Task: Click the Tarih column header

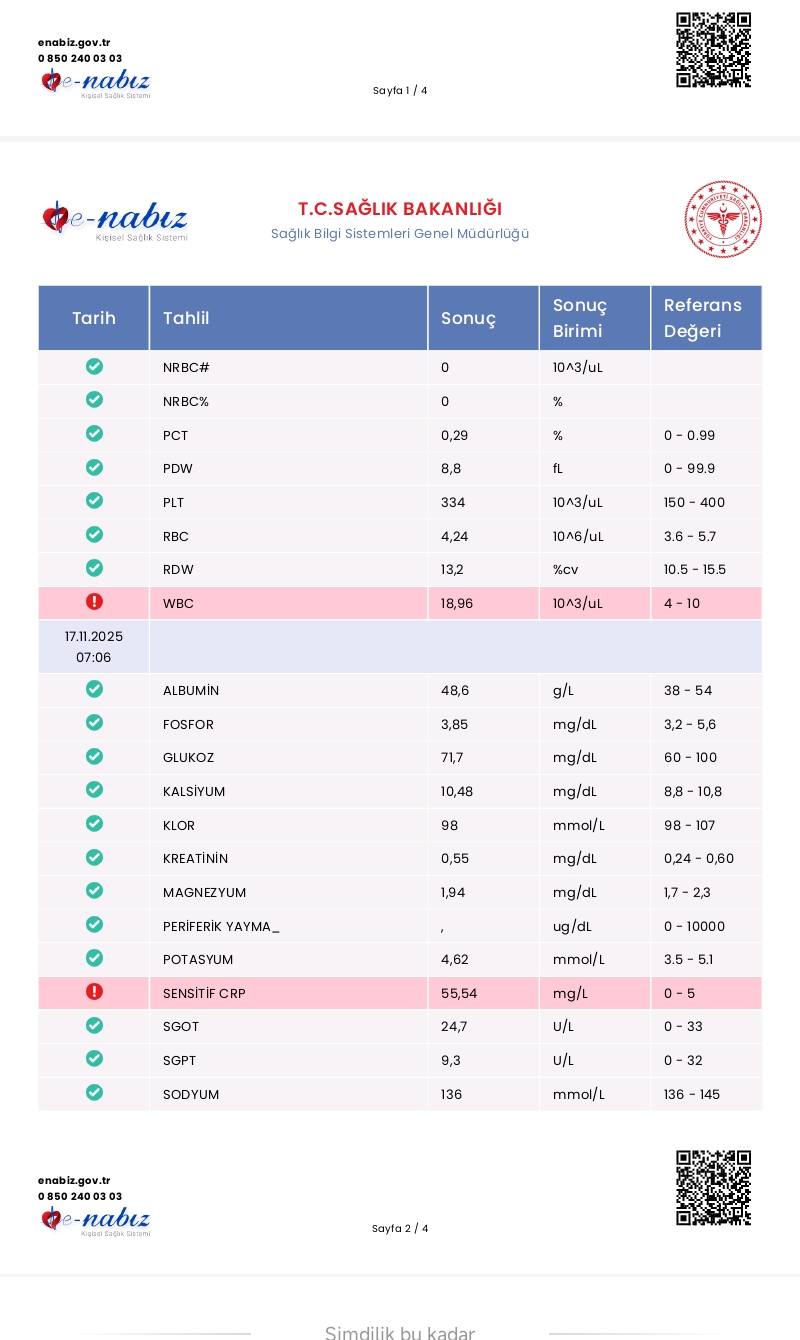Action: pos(94,318)
